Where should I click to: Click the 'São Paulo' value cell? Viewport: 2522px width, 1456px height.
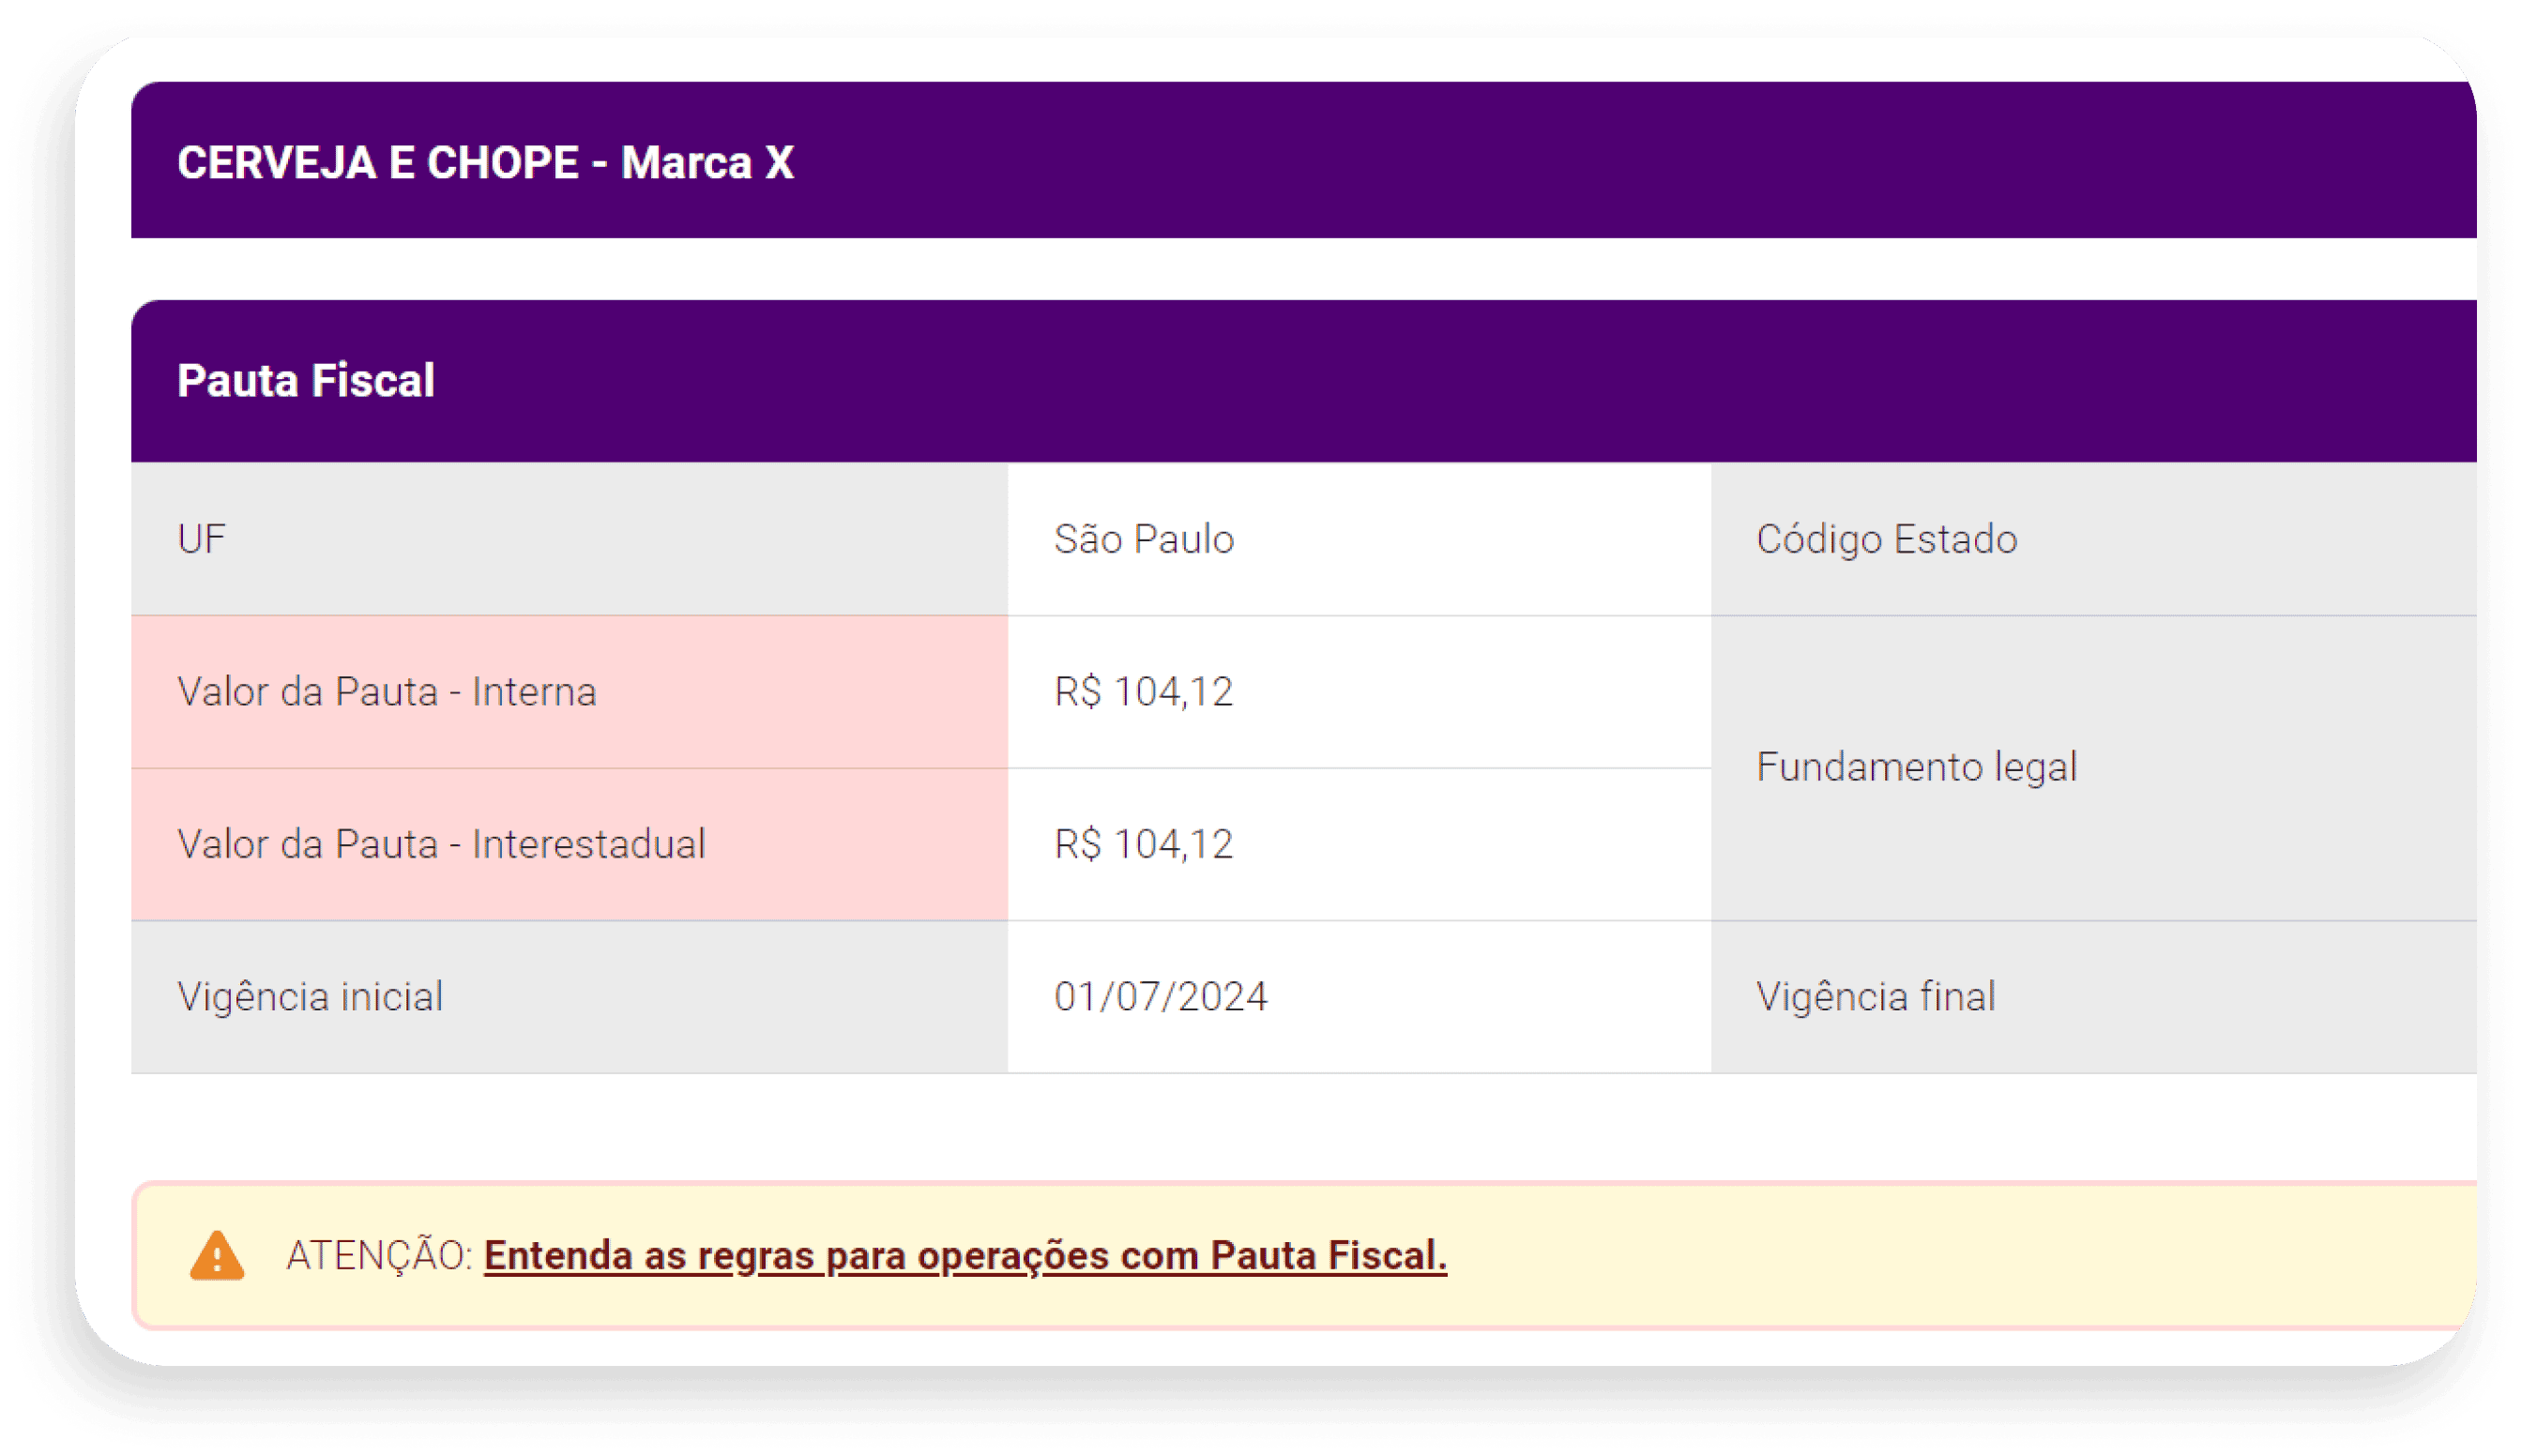click(1359, 539)
